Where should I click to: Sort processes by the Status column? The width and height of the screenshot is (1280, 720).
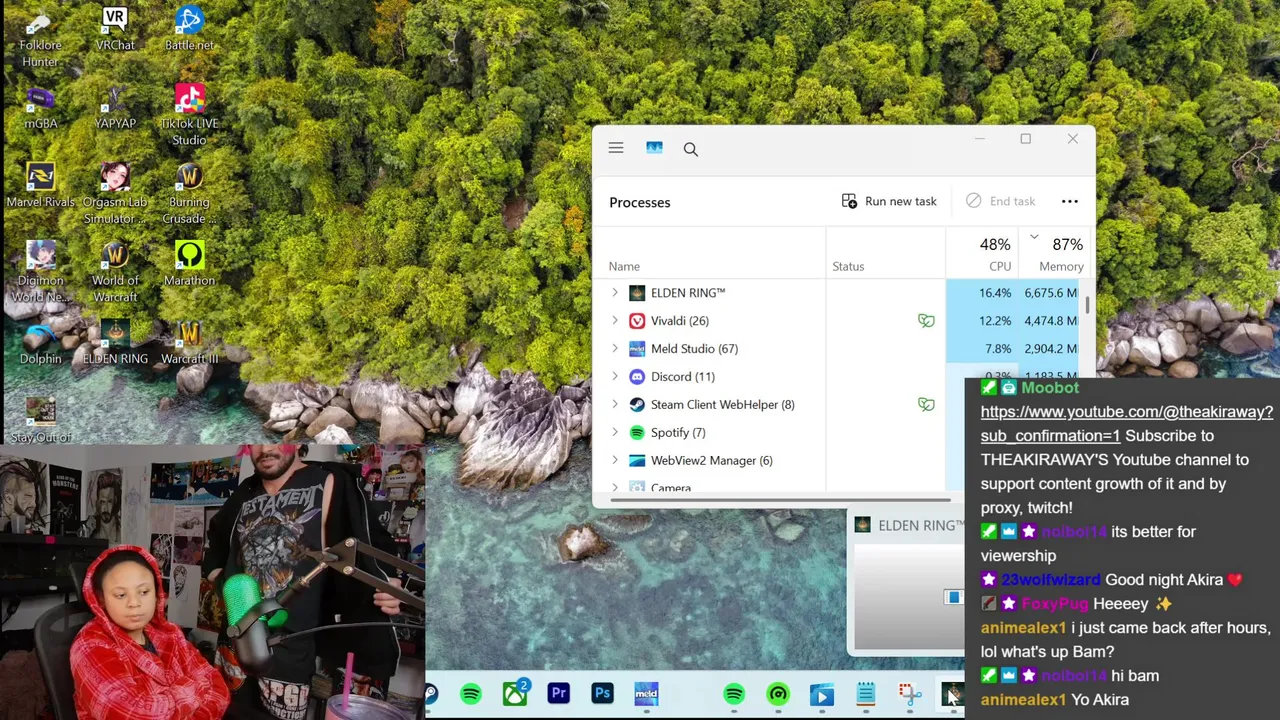[x=848, y=267]
